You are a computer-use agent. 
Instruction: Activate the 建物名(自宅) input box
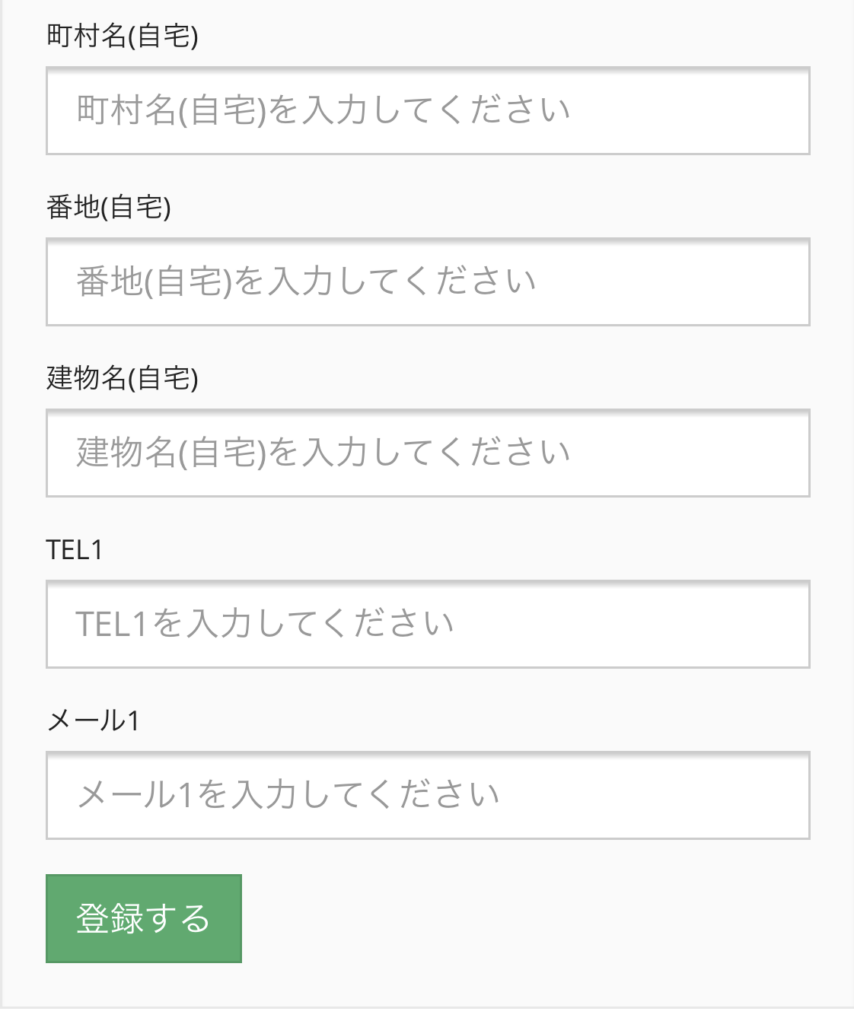click(x=428, y=453)
